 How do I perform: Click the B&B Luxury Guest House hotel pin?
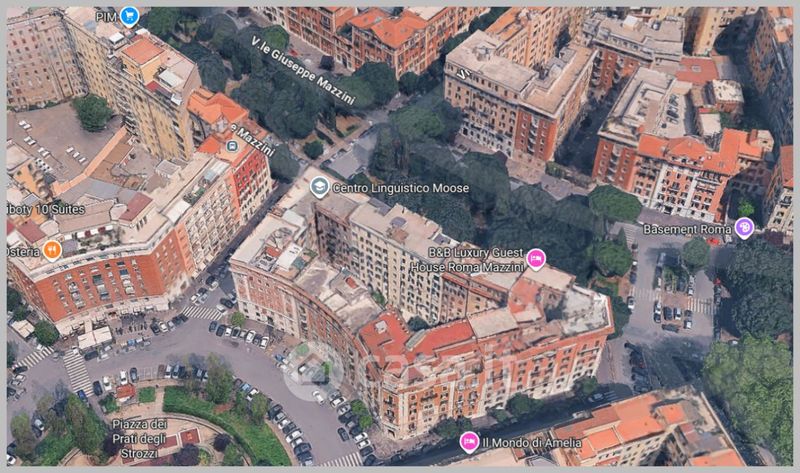coord(536,259)
